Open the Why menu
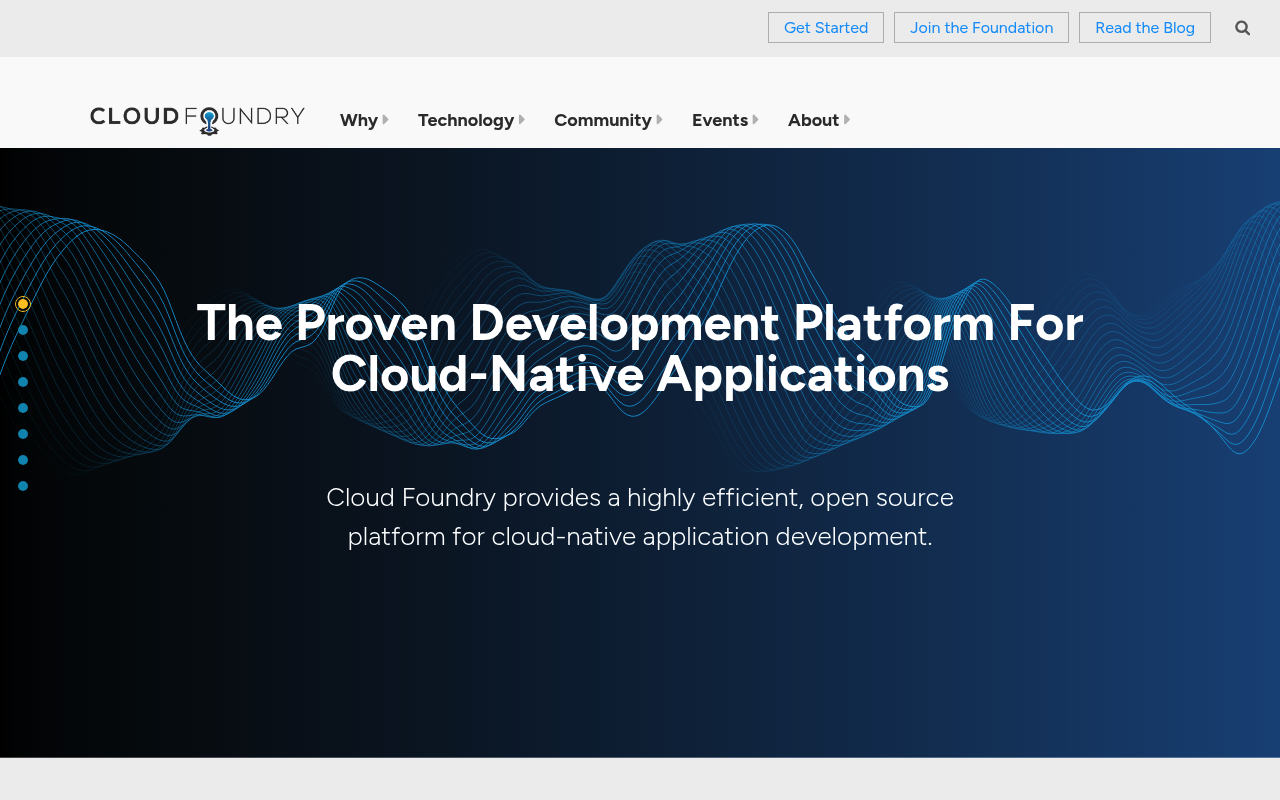This screenshot has height=800, width=1280. click(359, 120)
